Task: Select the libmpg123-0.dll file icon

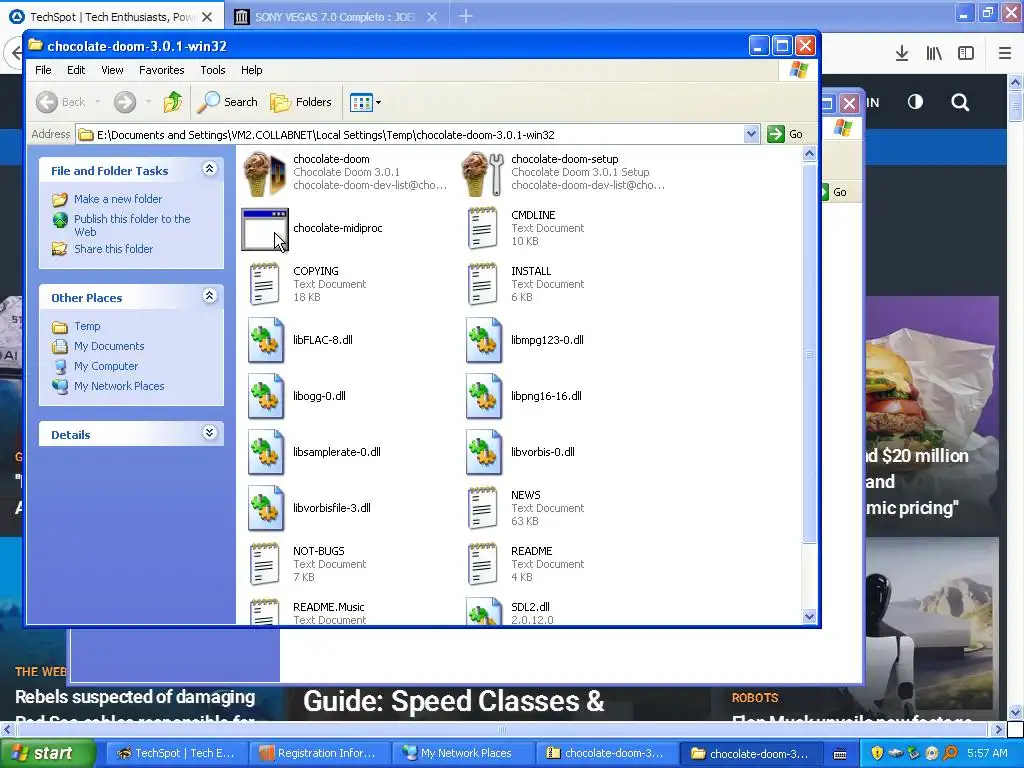Action: (x=484, y=340)
